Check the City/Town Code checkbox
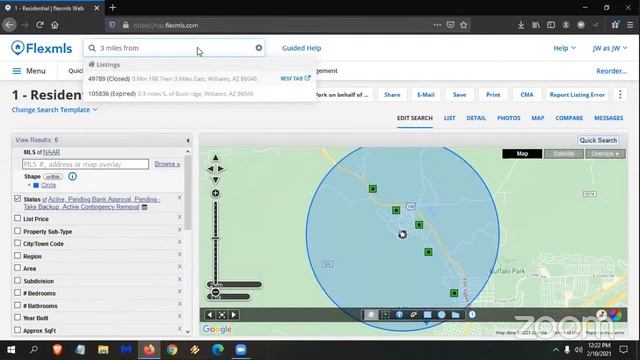 [17, 243]
